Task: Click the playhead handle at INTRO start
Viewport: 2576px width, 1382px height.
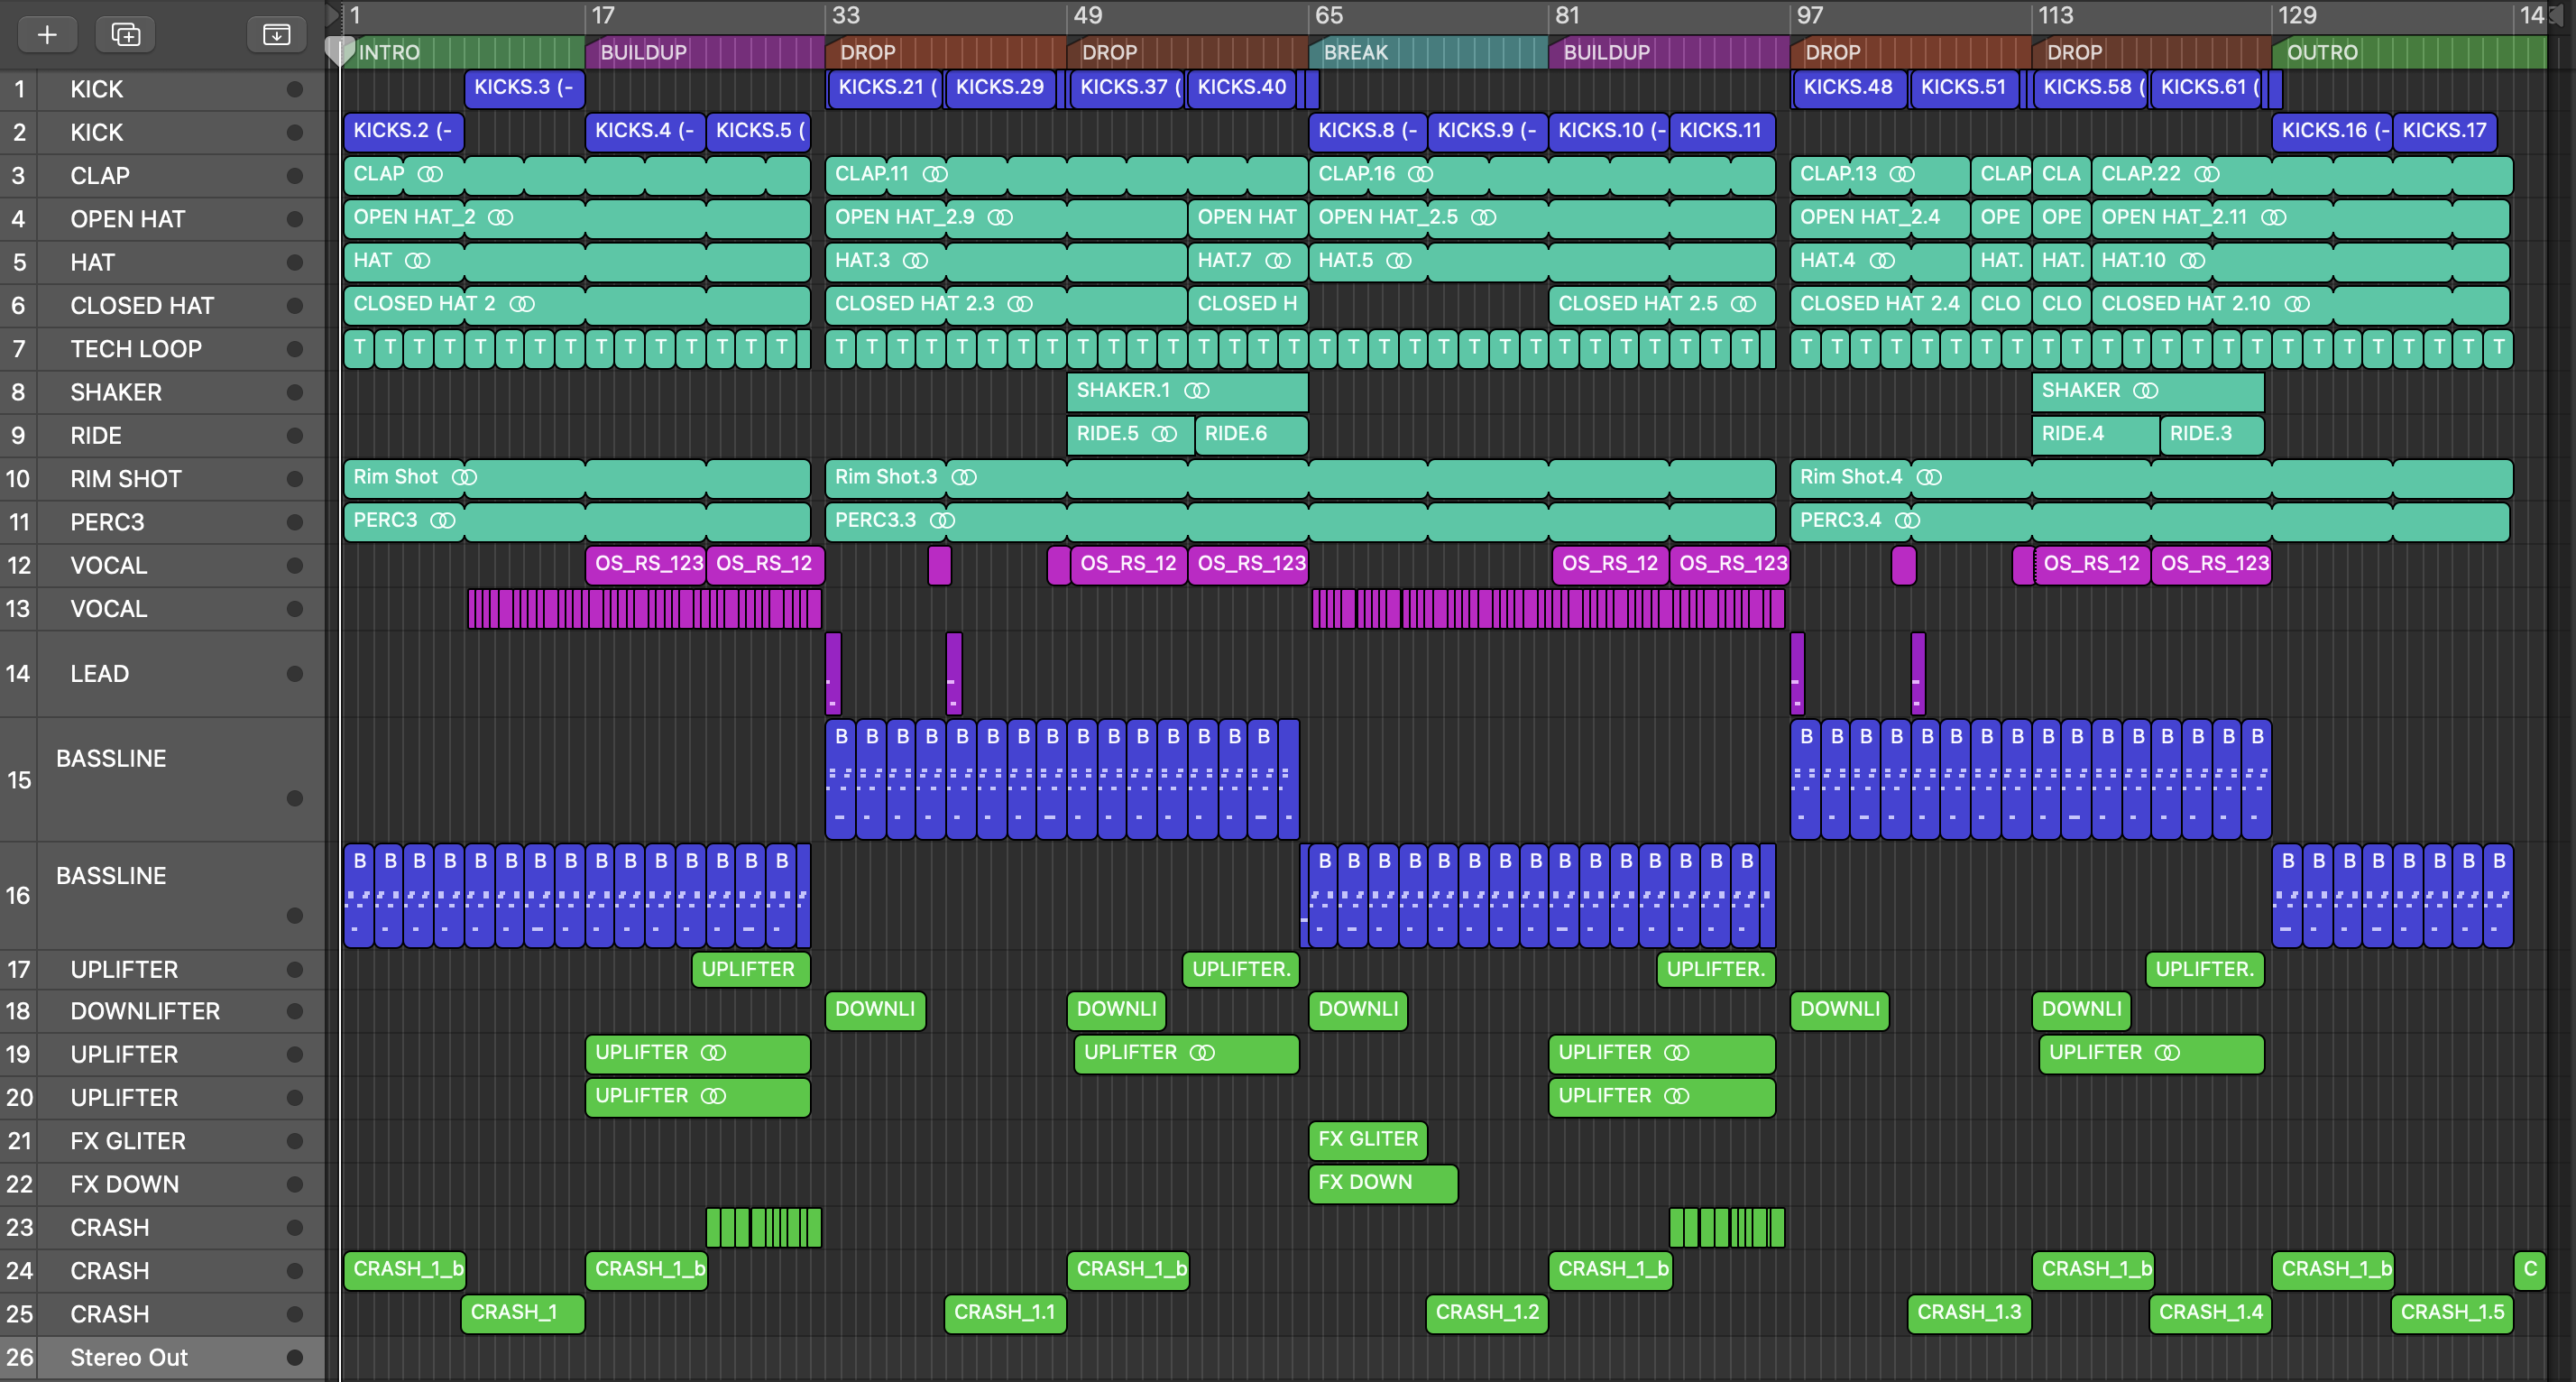Action: pos(340,50)
